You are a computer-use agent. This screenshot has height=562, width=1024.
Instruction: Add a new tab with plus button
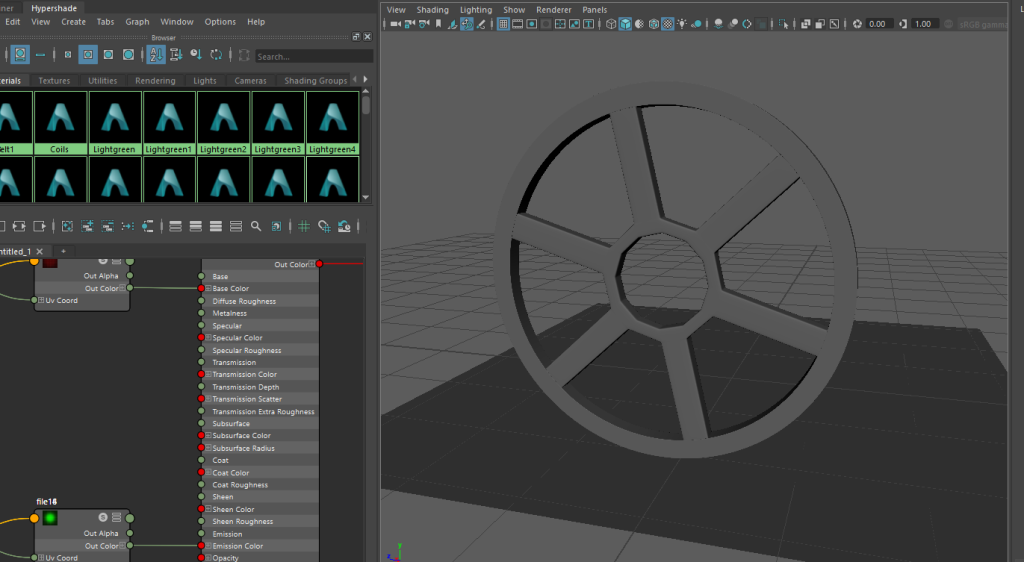click(63, 251)
